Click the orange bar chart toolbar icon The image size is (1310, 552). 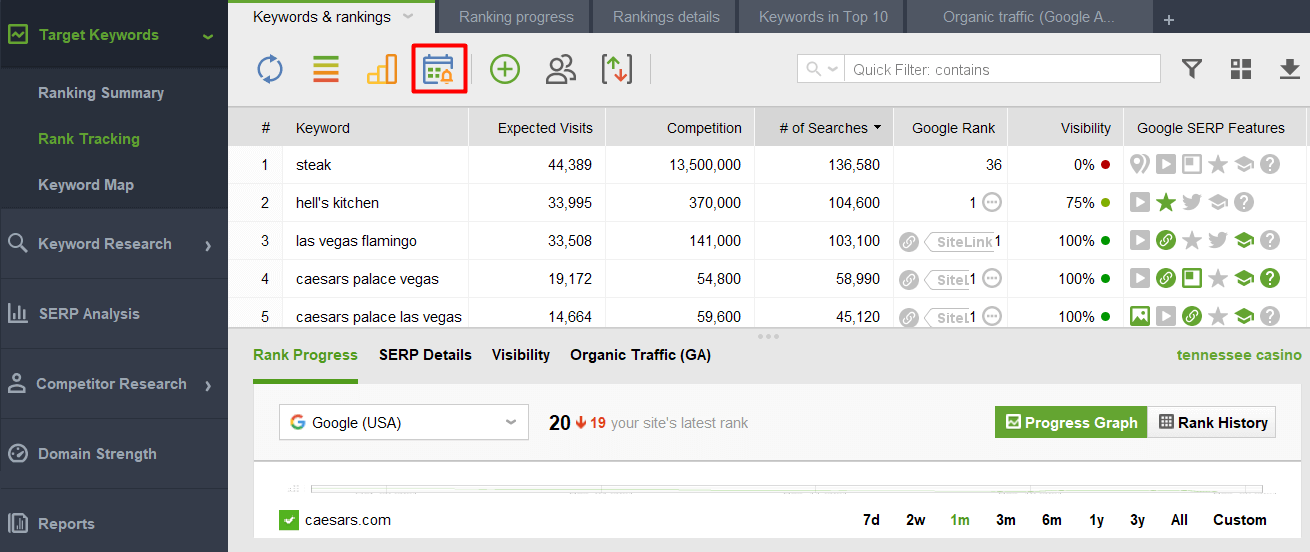[382, 69]
